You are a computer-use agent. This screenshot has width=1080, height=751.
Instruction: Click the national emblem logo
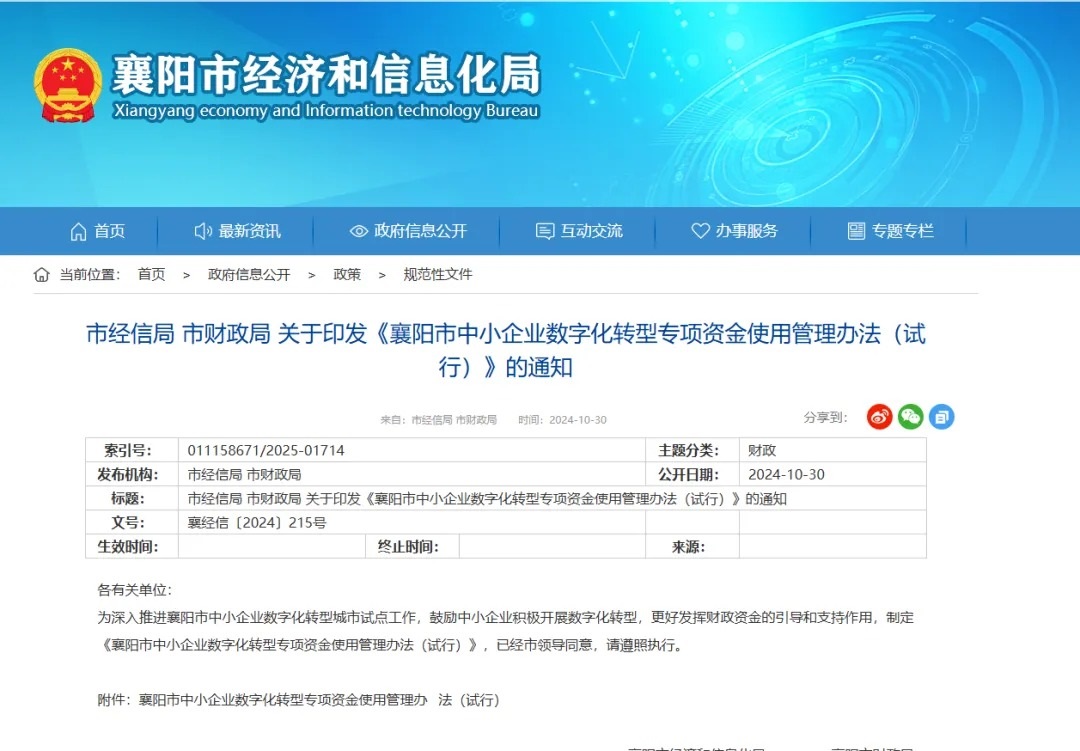(68, 86)
